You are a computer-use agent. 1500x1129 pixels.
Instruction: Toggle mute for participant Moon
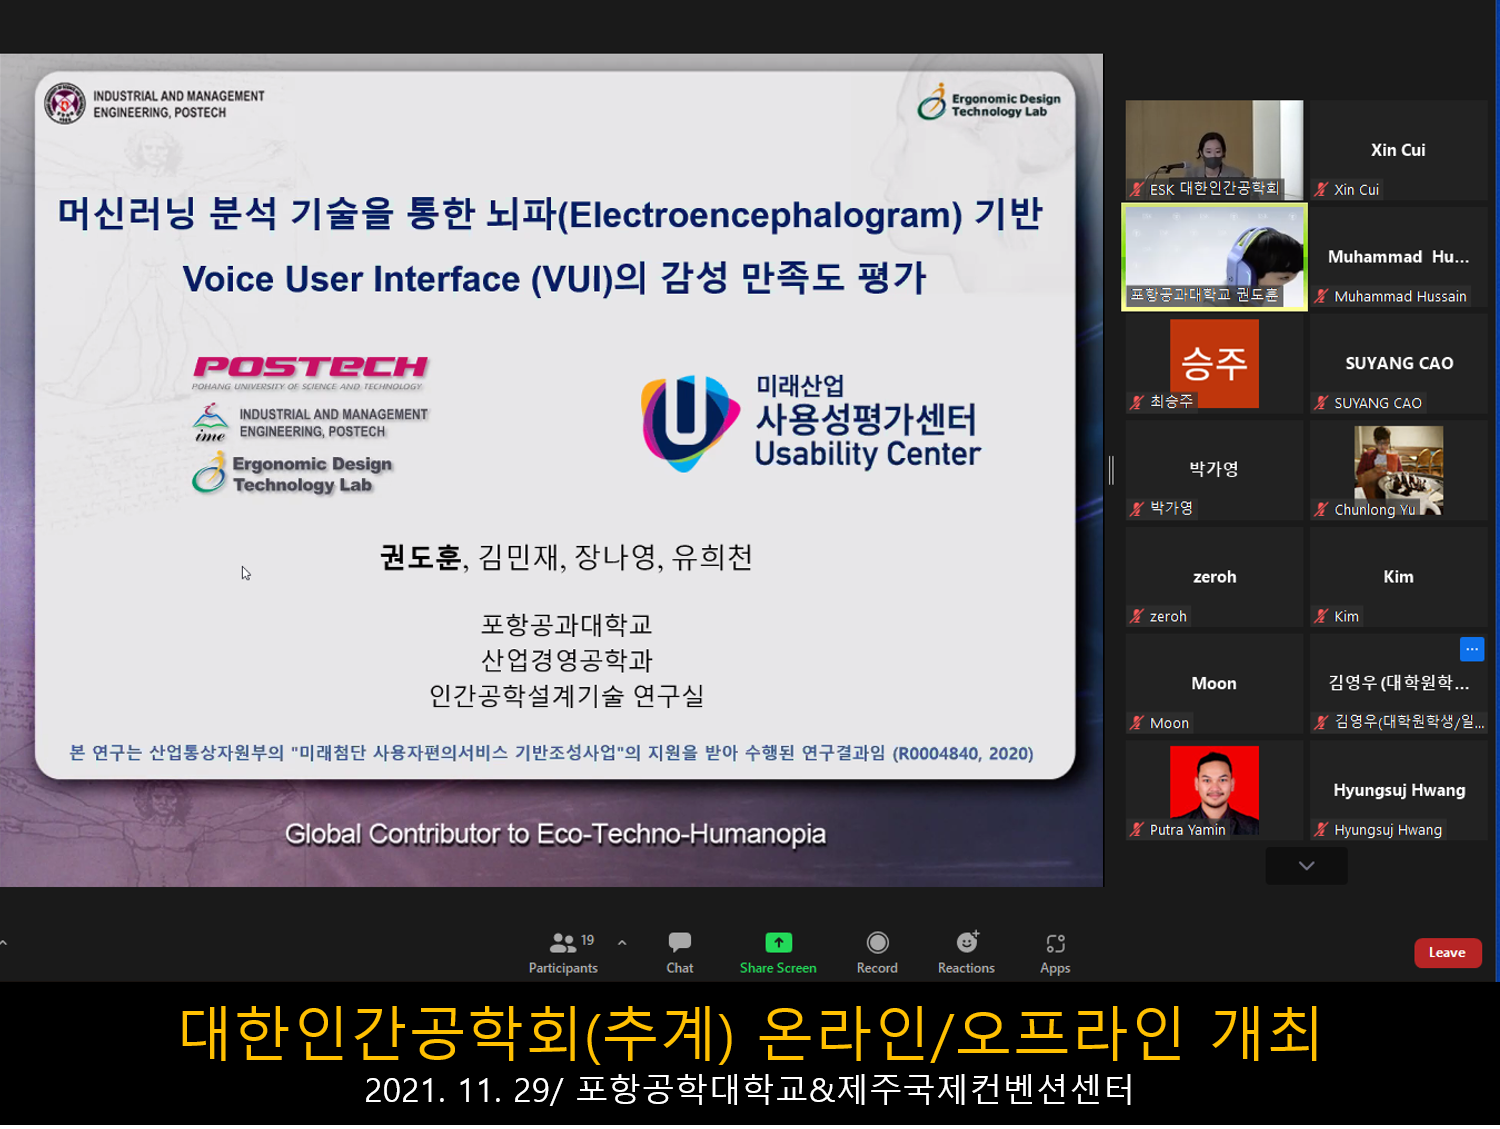point(1137,723)
